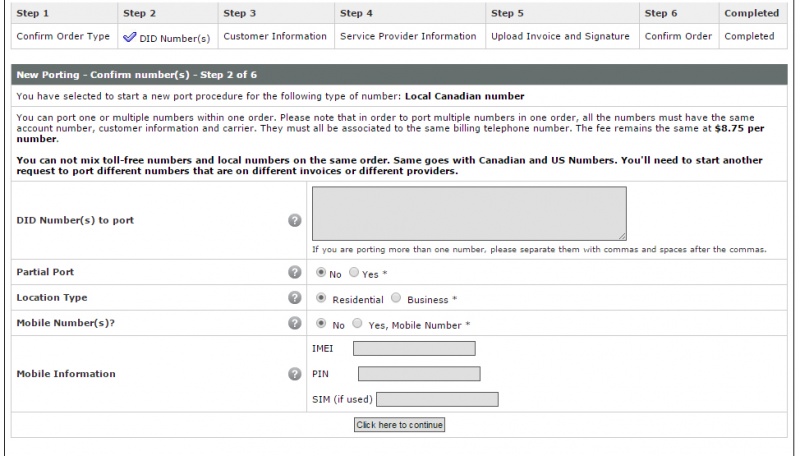Go to Step 1 Confirm Order Type
The width and height of the screenshot is (800, 456).
(63, 36)
